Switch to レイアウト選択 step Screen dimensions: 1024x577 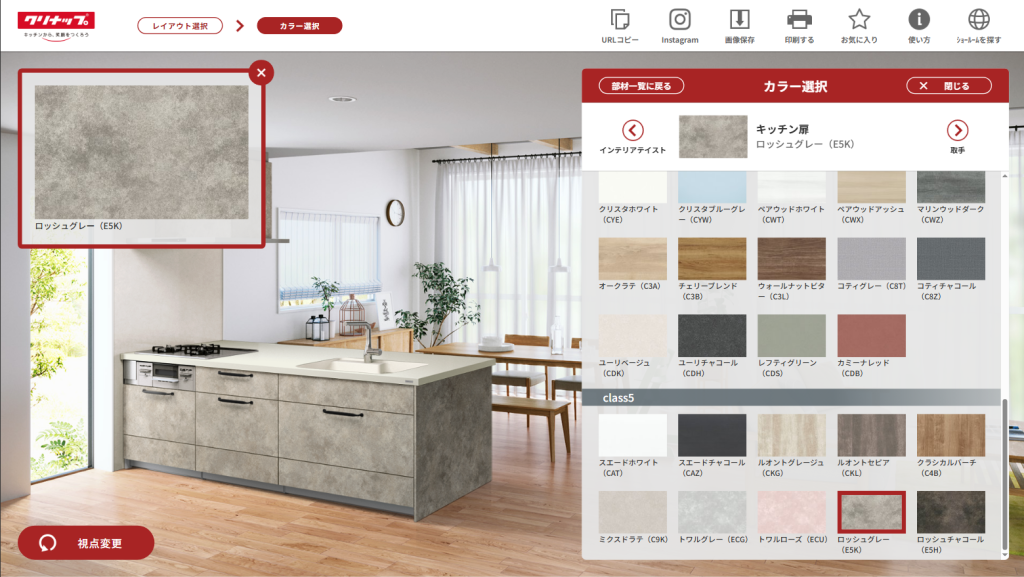[x=180, y=26]
